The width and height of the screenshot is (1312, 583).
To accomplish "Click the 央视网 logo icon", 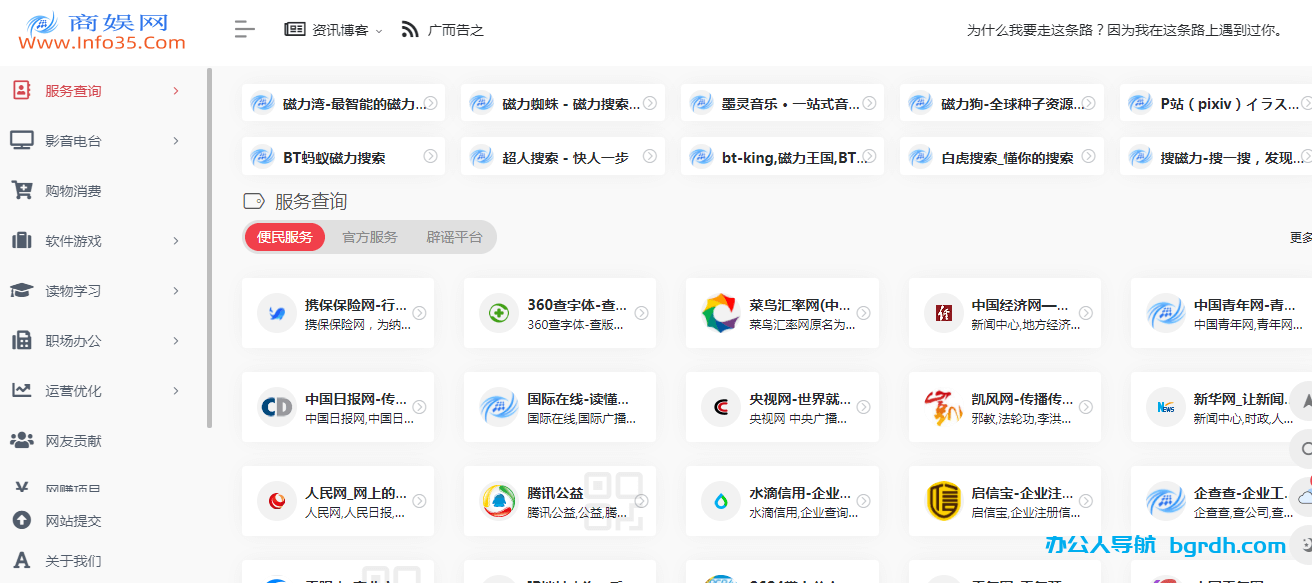I will pyautogui.click(x=720, y=406).
